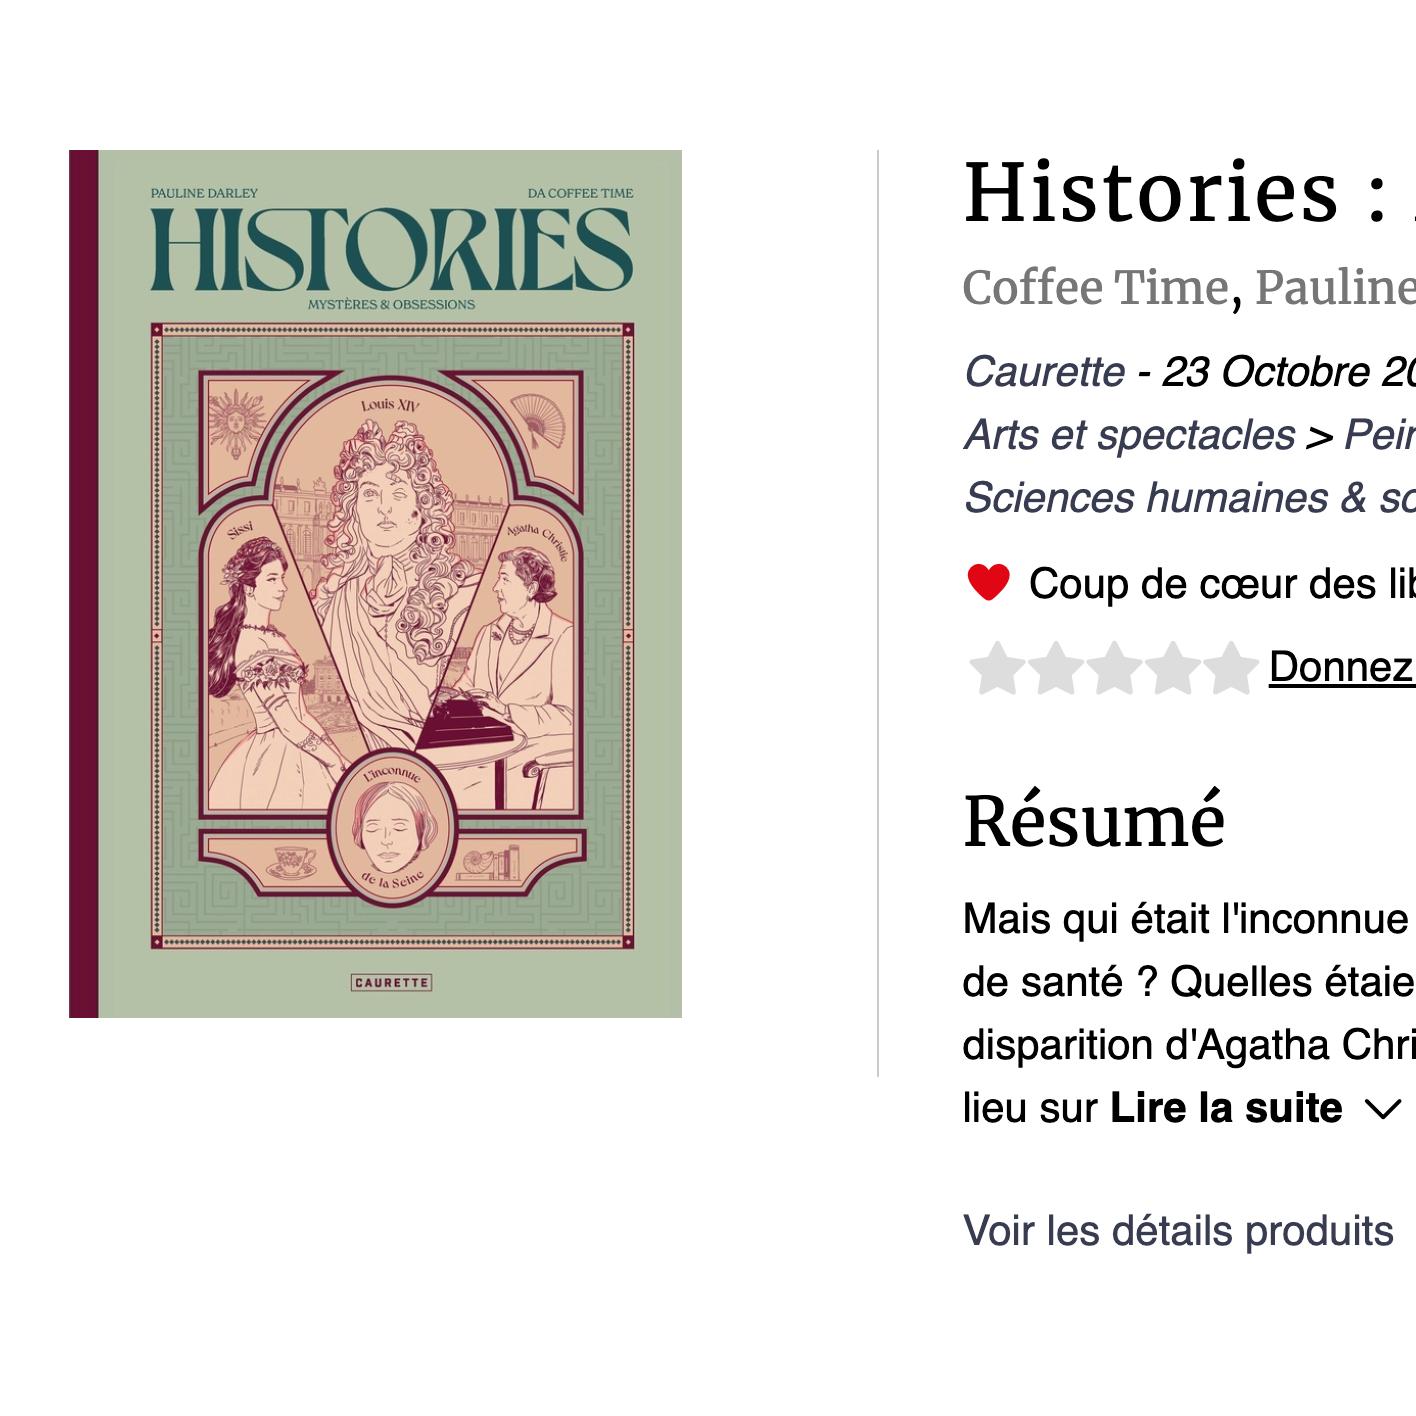Expand the Lire la suite summary text
The image size is (1416, 1416).
point(1226,1108)
